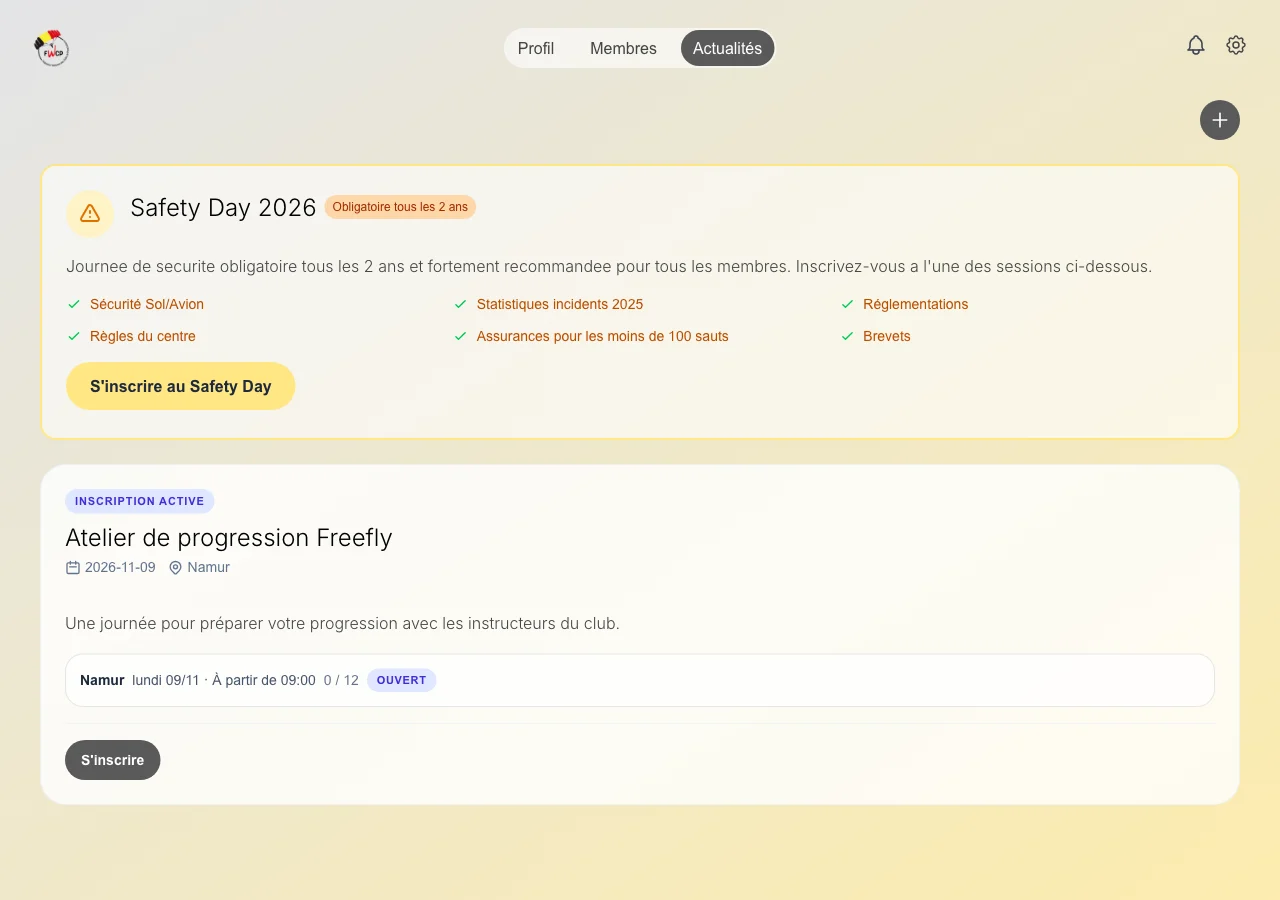1280x900 pixels.
Task: Open settings via the gear icon
Action: (1236, 45)
